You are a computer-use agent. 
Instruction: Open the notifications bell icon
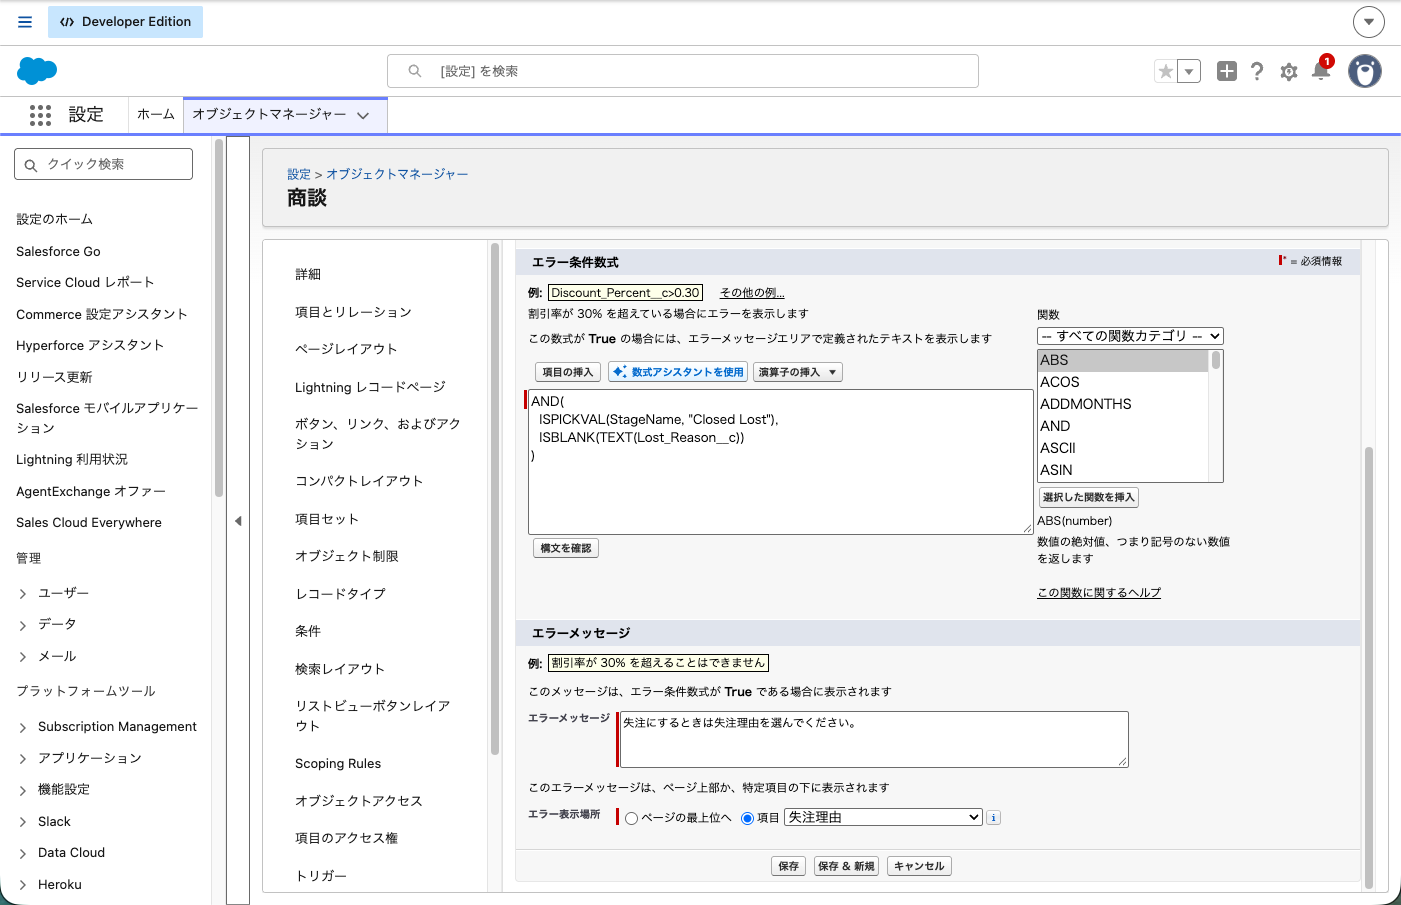pyautogui.click(x=1321, y=70)
